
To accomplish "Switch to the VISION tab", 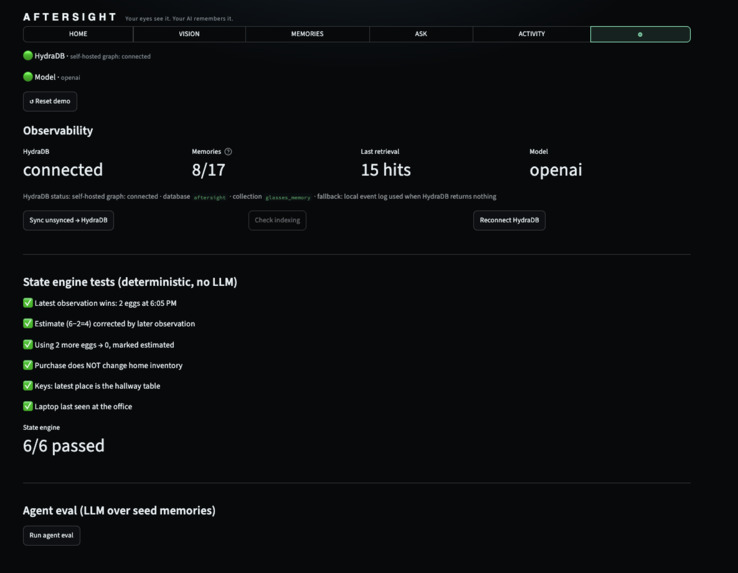I will click(x=189, y=34).
